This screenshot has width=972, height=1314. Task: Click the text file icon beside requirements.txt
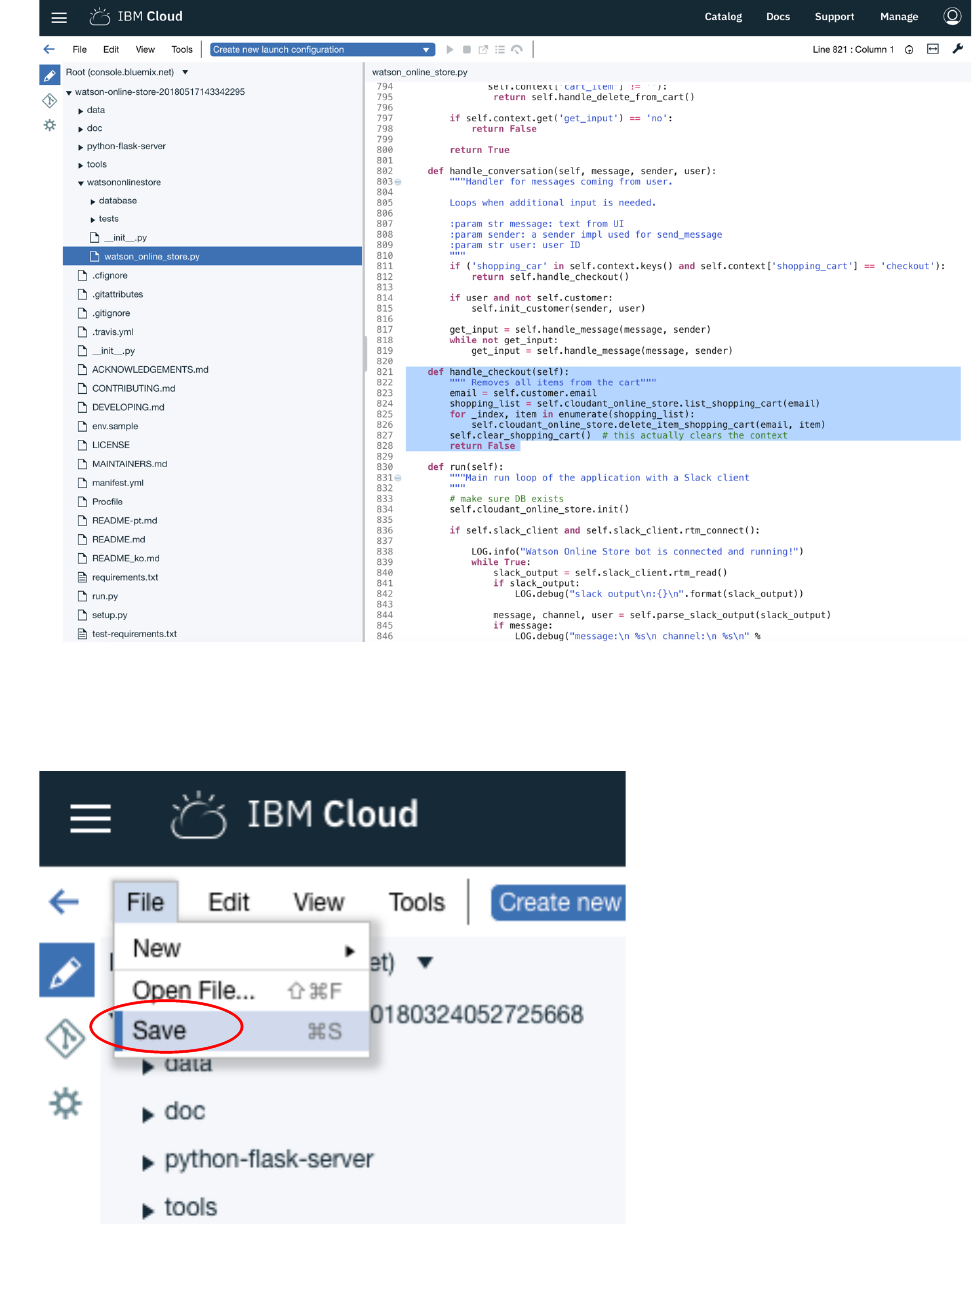(x=83, y=577)
